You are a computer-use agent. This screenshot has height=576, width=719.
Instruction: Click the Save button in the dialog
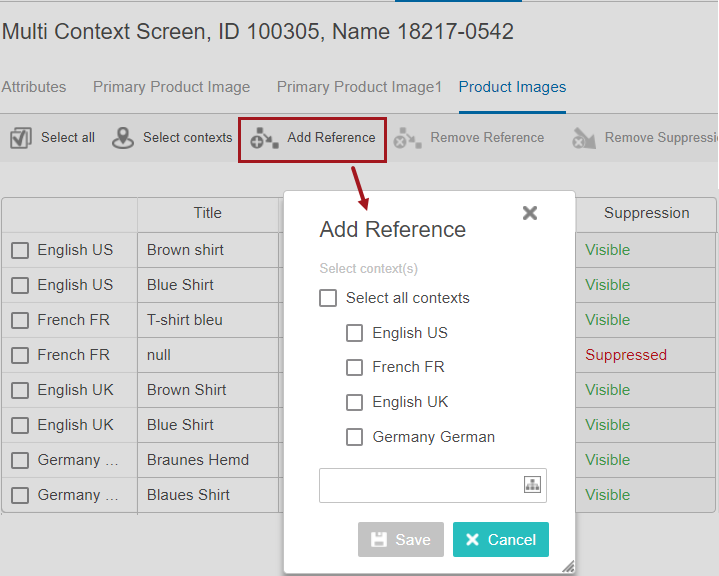tap(401, 540)
